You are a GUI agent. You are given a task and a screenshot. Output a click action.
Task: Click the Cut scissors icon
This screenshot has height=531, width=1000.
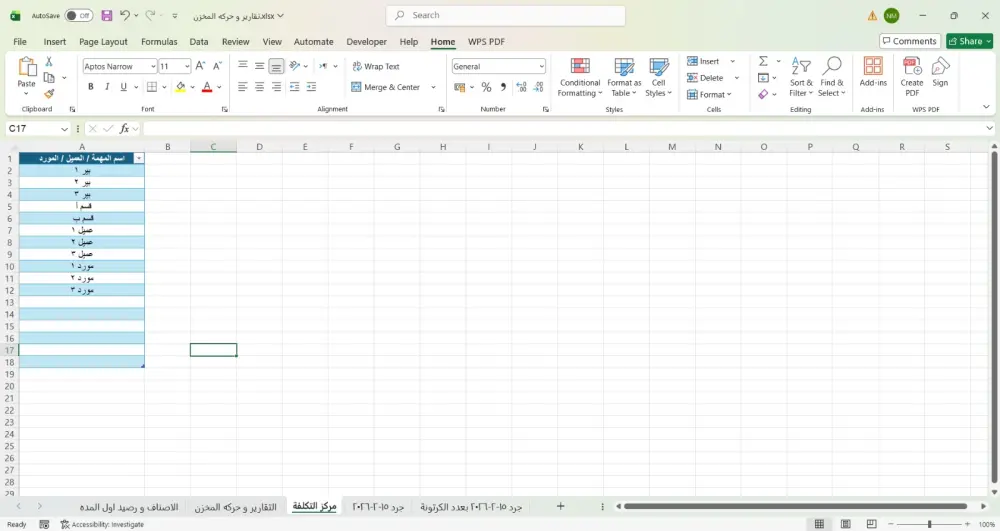click(49, 62)
